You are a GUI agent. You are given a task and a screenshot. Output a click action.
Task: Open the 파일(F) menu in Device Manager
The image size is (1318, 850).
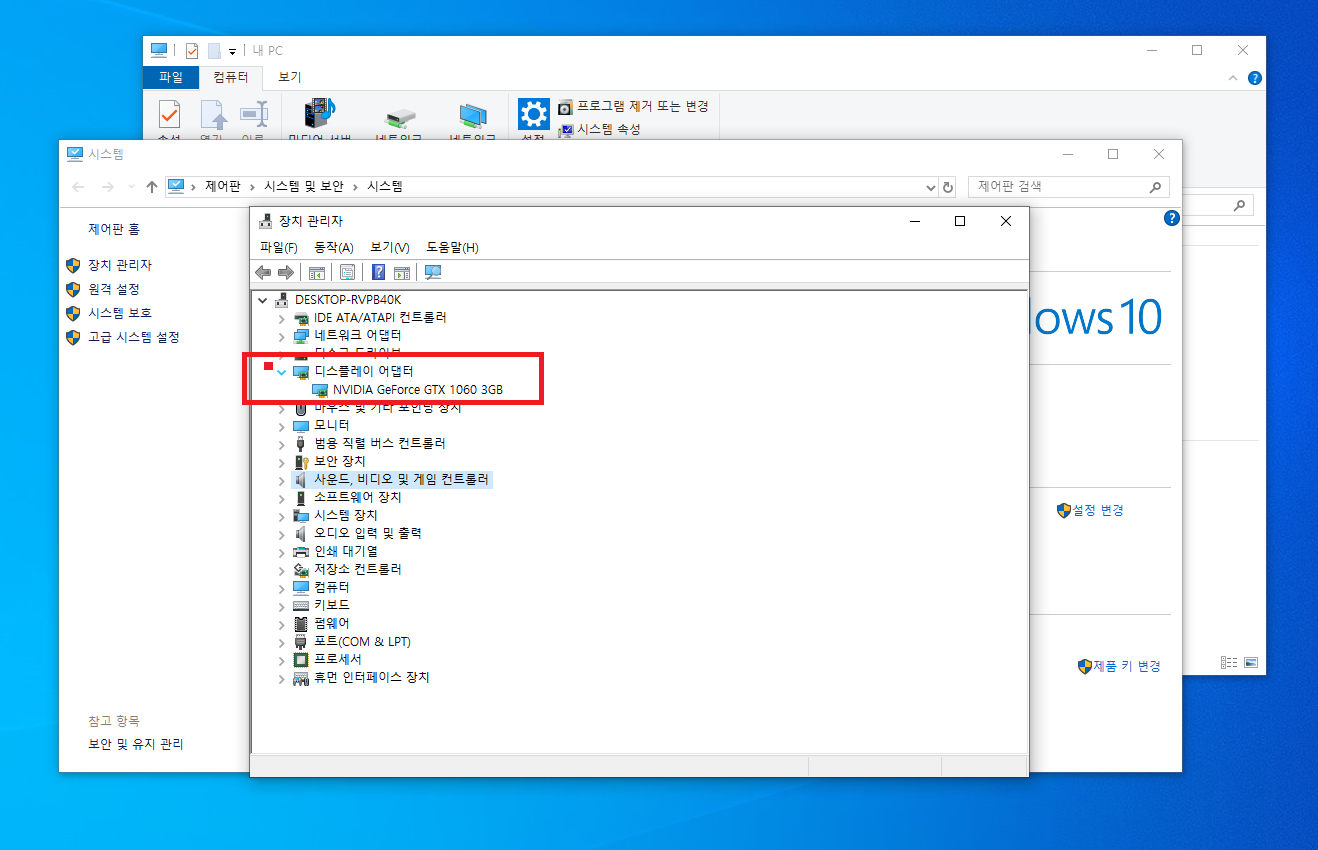(x=279, y=247)
